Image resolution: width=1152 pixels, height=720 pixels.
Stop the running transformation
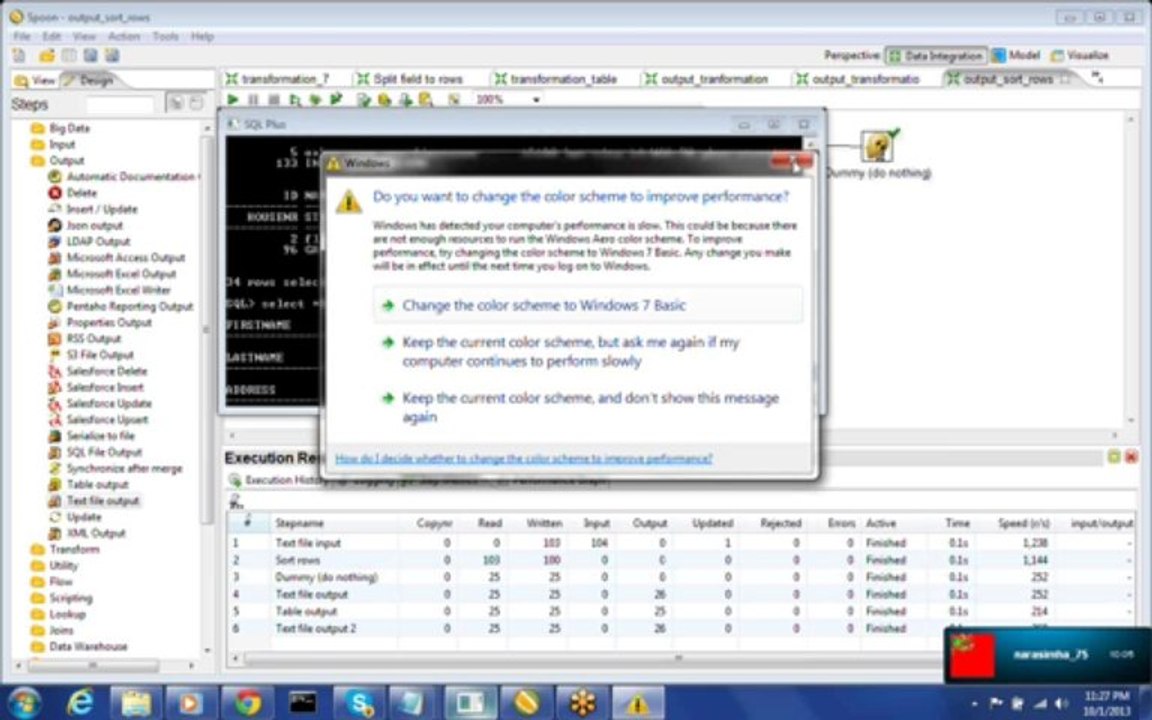[273, 99]
